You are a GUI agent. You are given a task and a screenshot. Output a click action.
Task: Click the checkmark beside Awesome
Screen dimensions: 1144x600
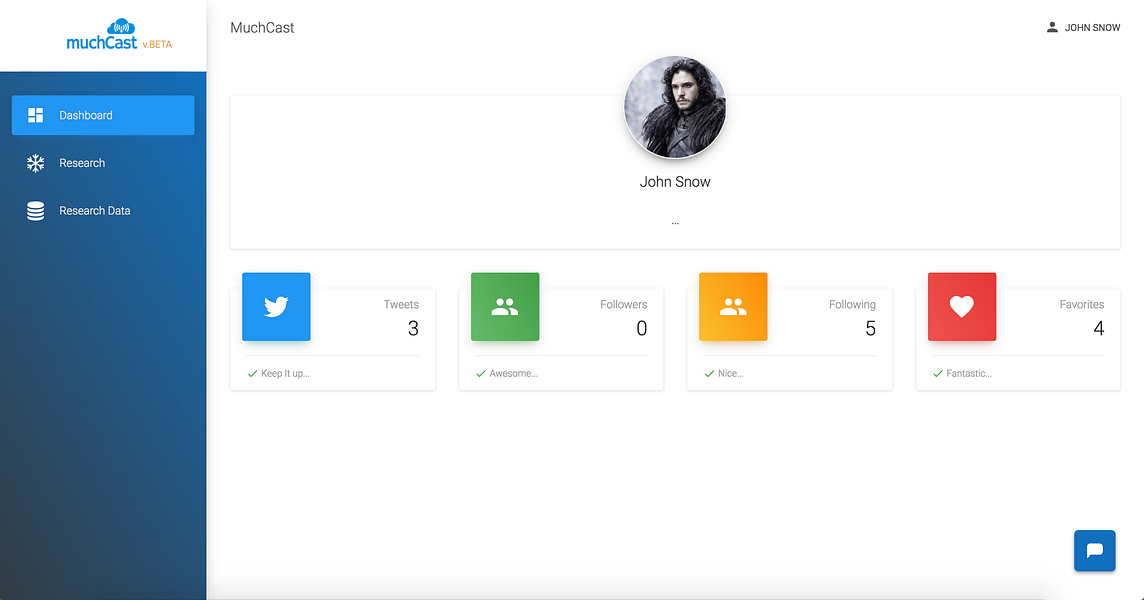pos(481,374)
